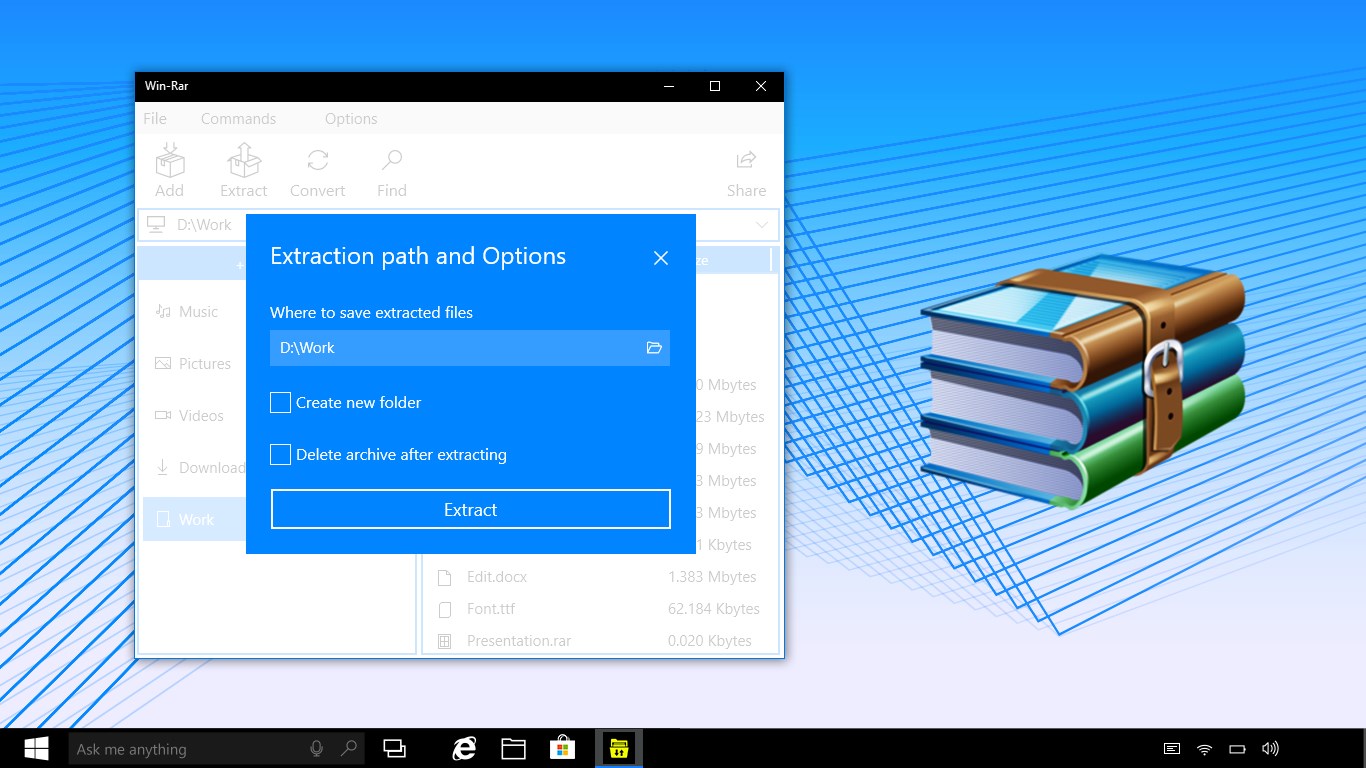
Task: Maximize the Win-Rar window
Action: pyautogui.click(x=715, y=87)
